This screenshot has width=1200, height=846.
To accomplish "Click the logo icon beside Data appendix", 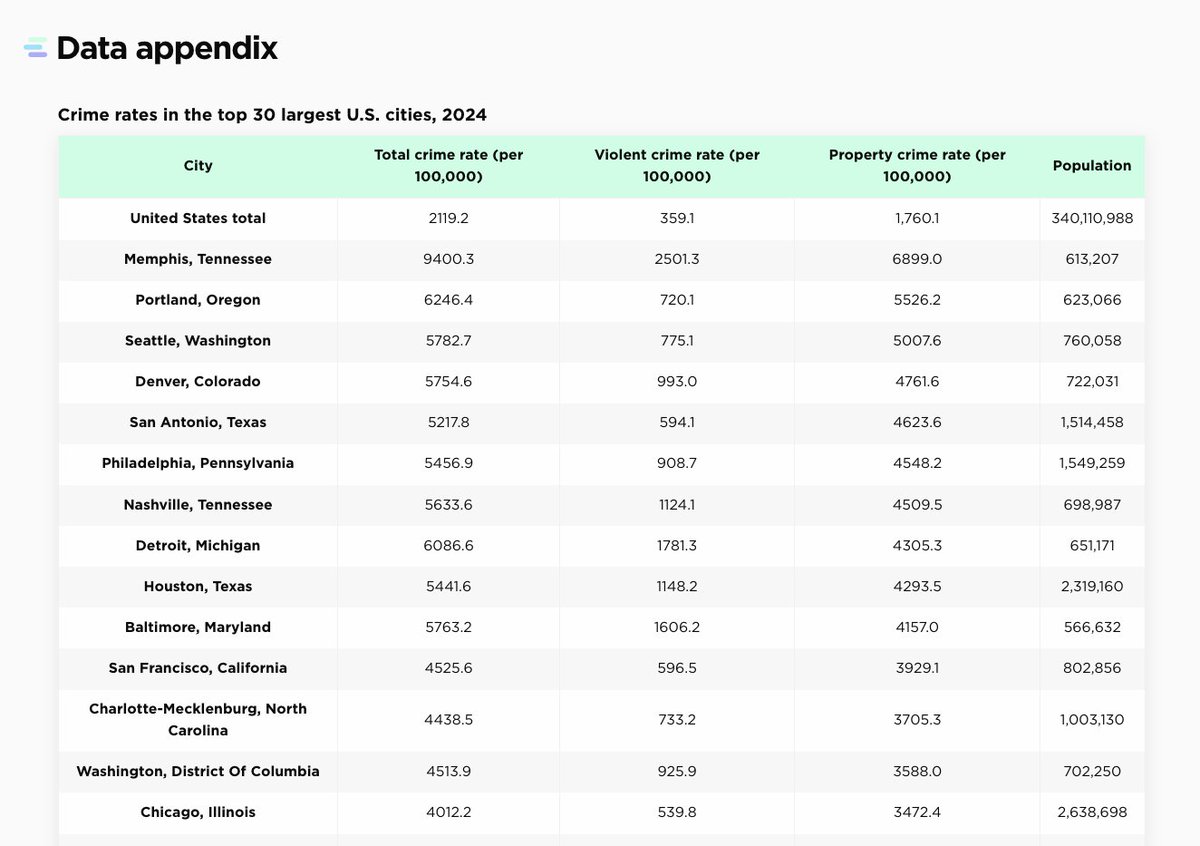I will [36, 47].
